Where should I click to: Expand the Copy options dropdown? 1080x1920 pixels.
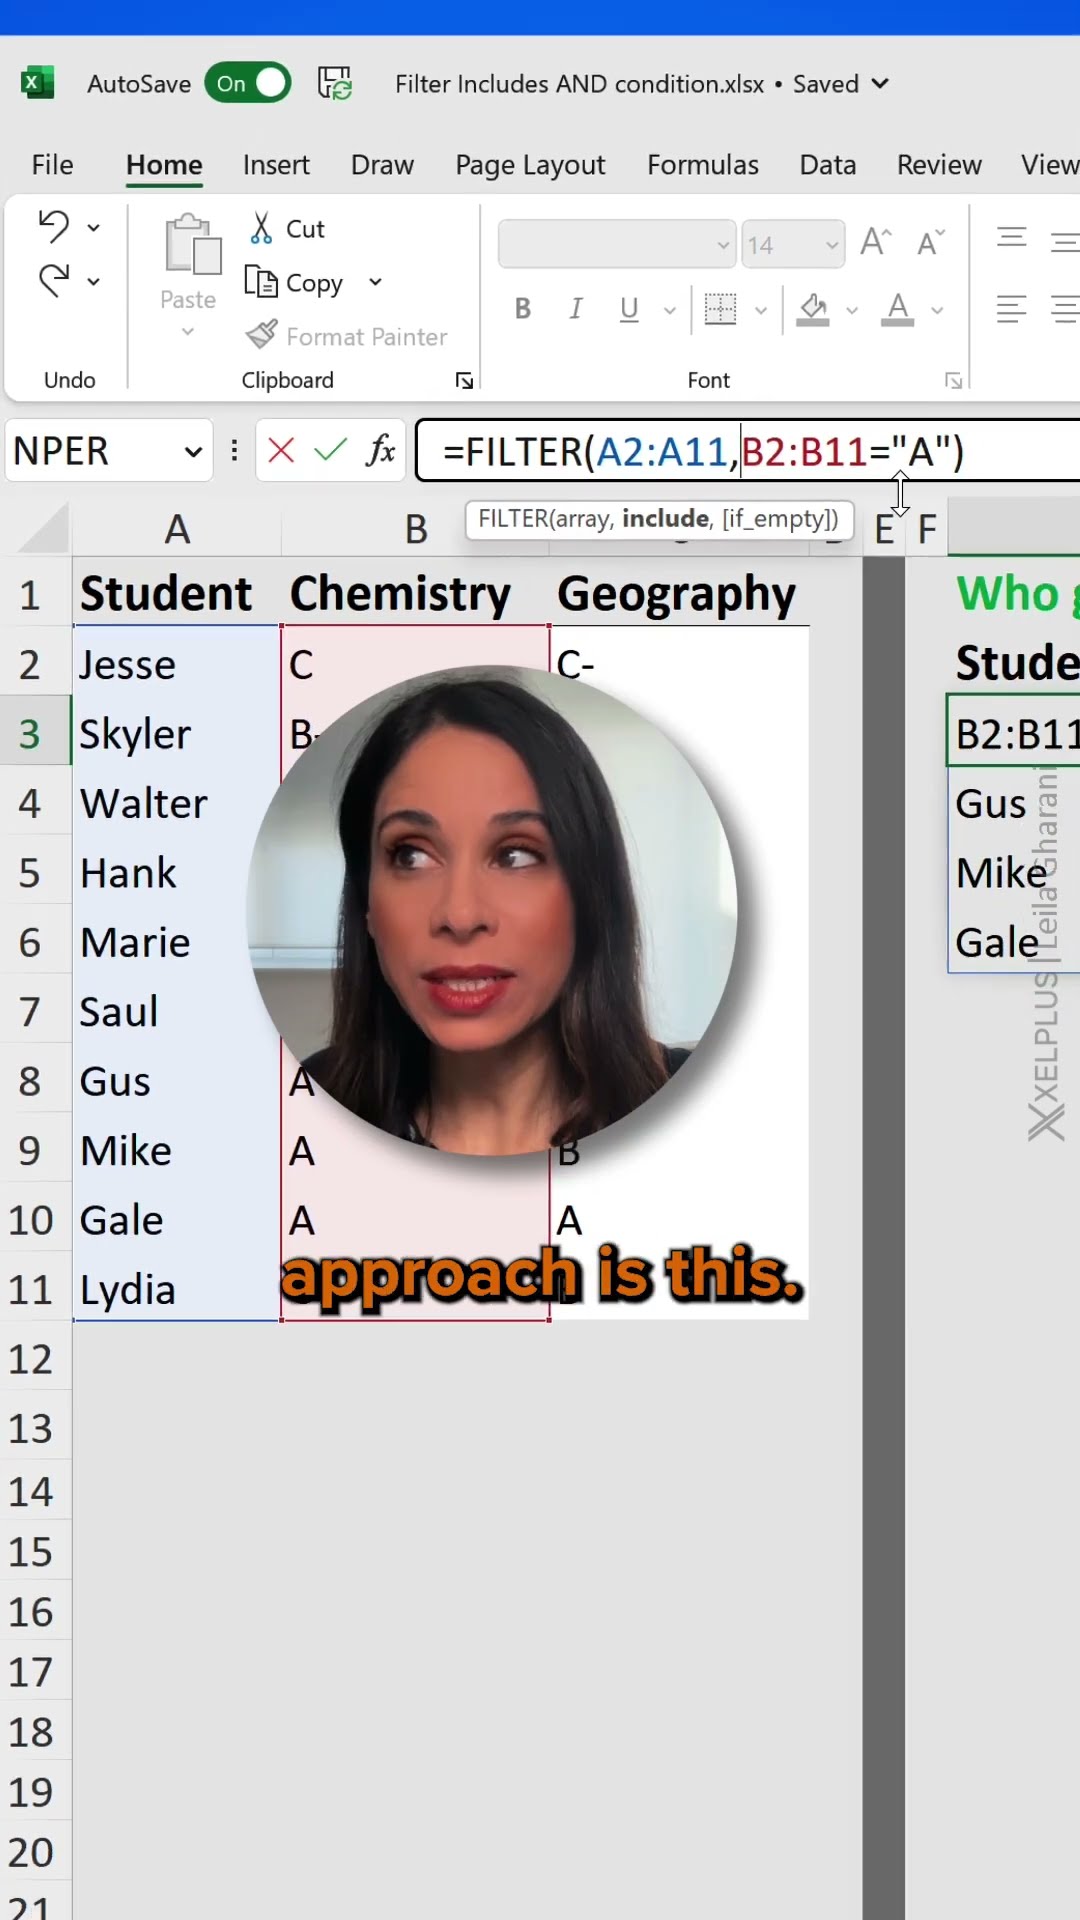[x=375, y=283]
